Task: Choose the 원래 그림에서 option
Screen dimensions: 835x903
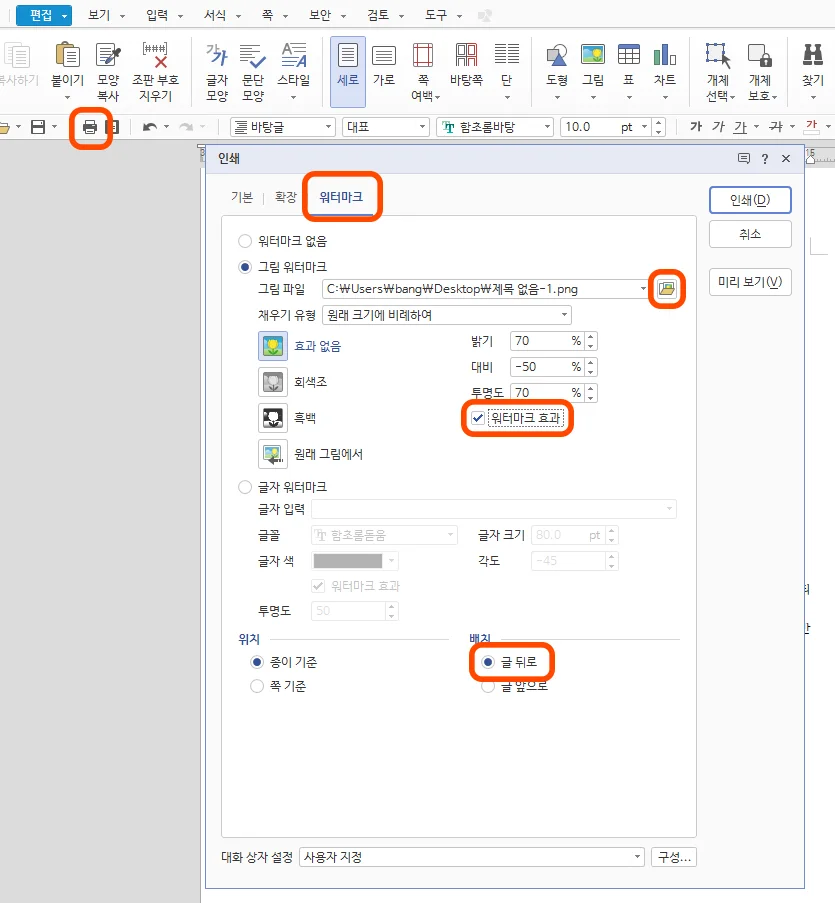Action: [273, 454]
